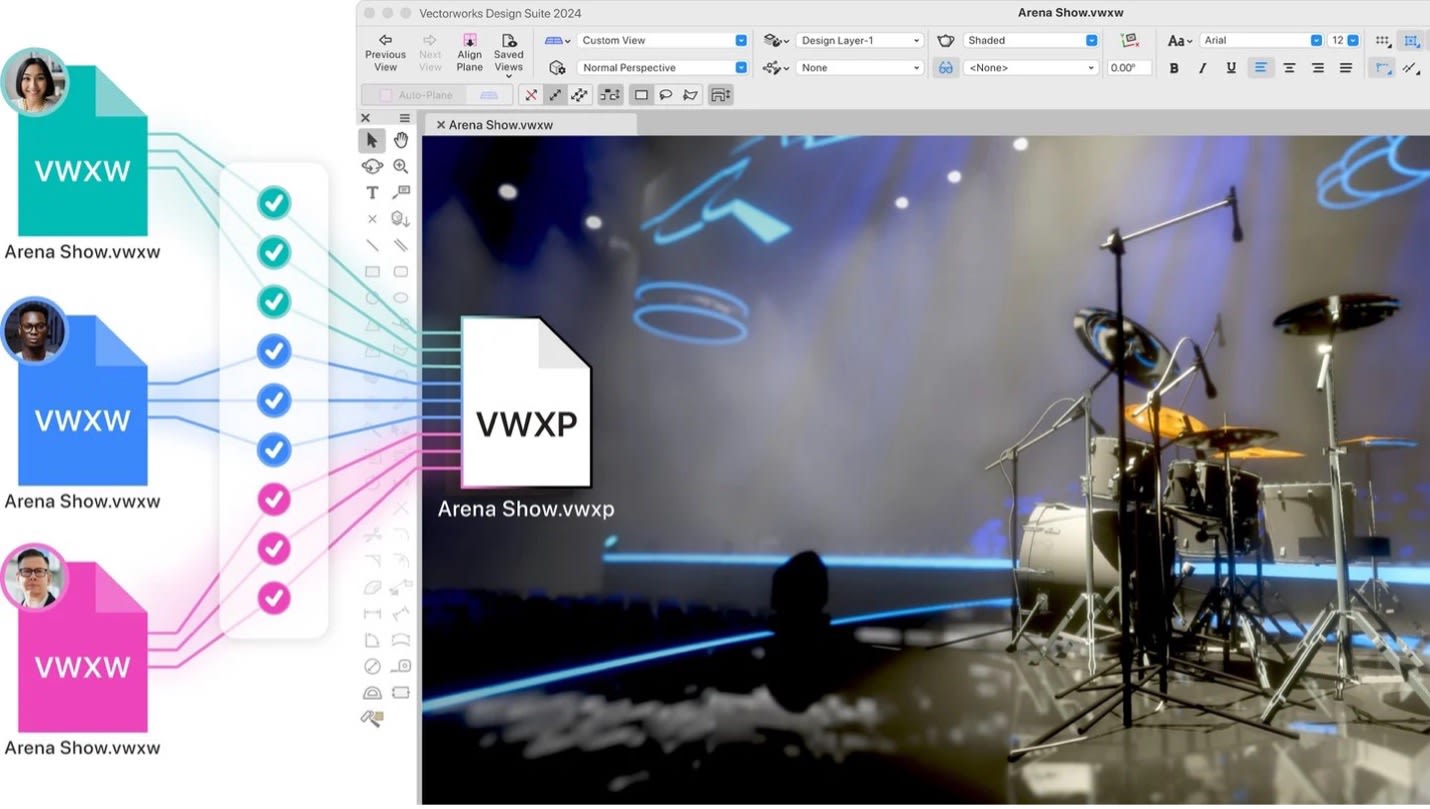The height and width of the screenshot is (809, 1430).
Task: Toggle data visualization glasses button
Action: click(x=945, y=67)
